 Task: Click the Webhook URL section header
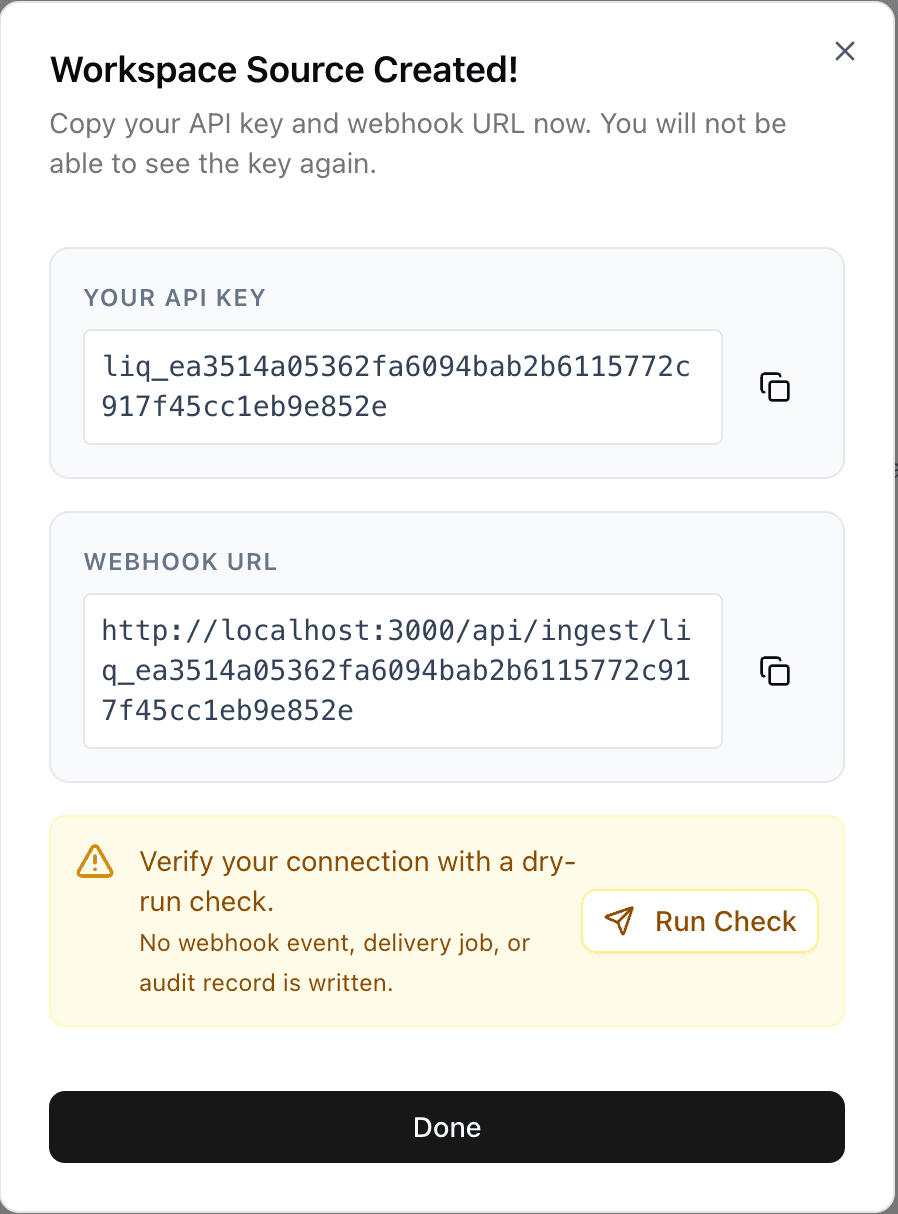click(180, 562)
